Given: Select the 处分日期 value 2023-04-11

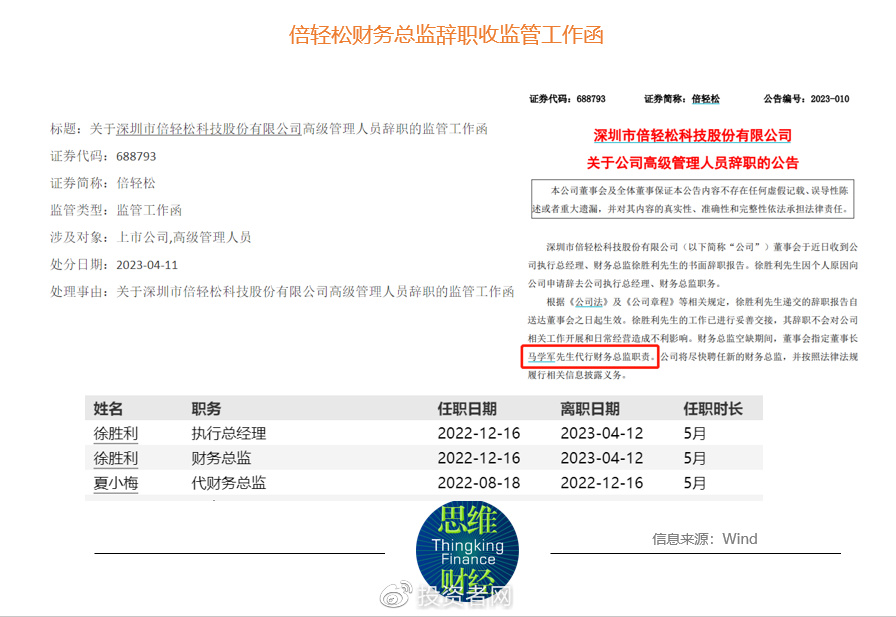Looking at the screenshot, I should (x=147, y=265).
